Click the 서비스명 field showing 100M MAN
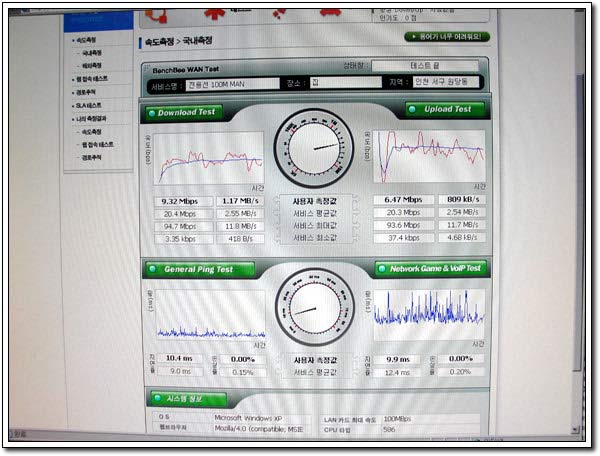Screen dimensions: 600x456 233,84
